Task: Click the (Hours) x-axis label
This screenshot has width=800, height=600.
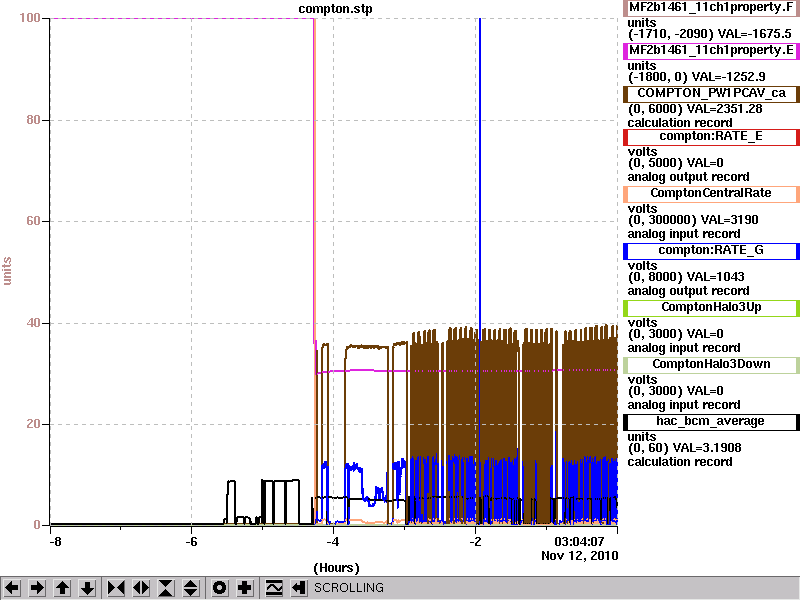Action: pos(336,568)
